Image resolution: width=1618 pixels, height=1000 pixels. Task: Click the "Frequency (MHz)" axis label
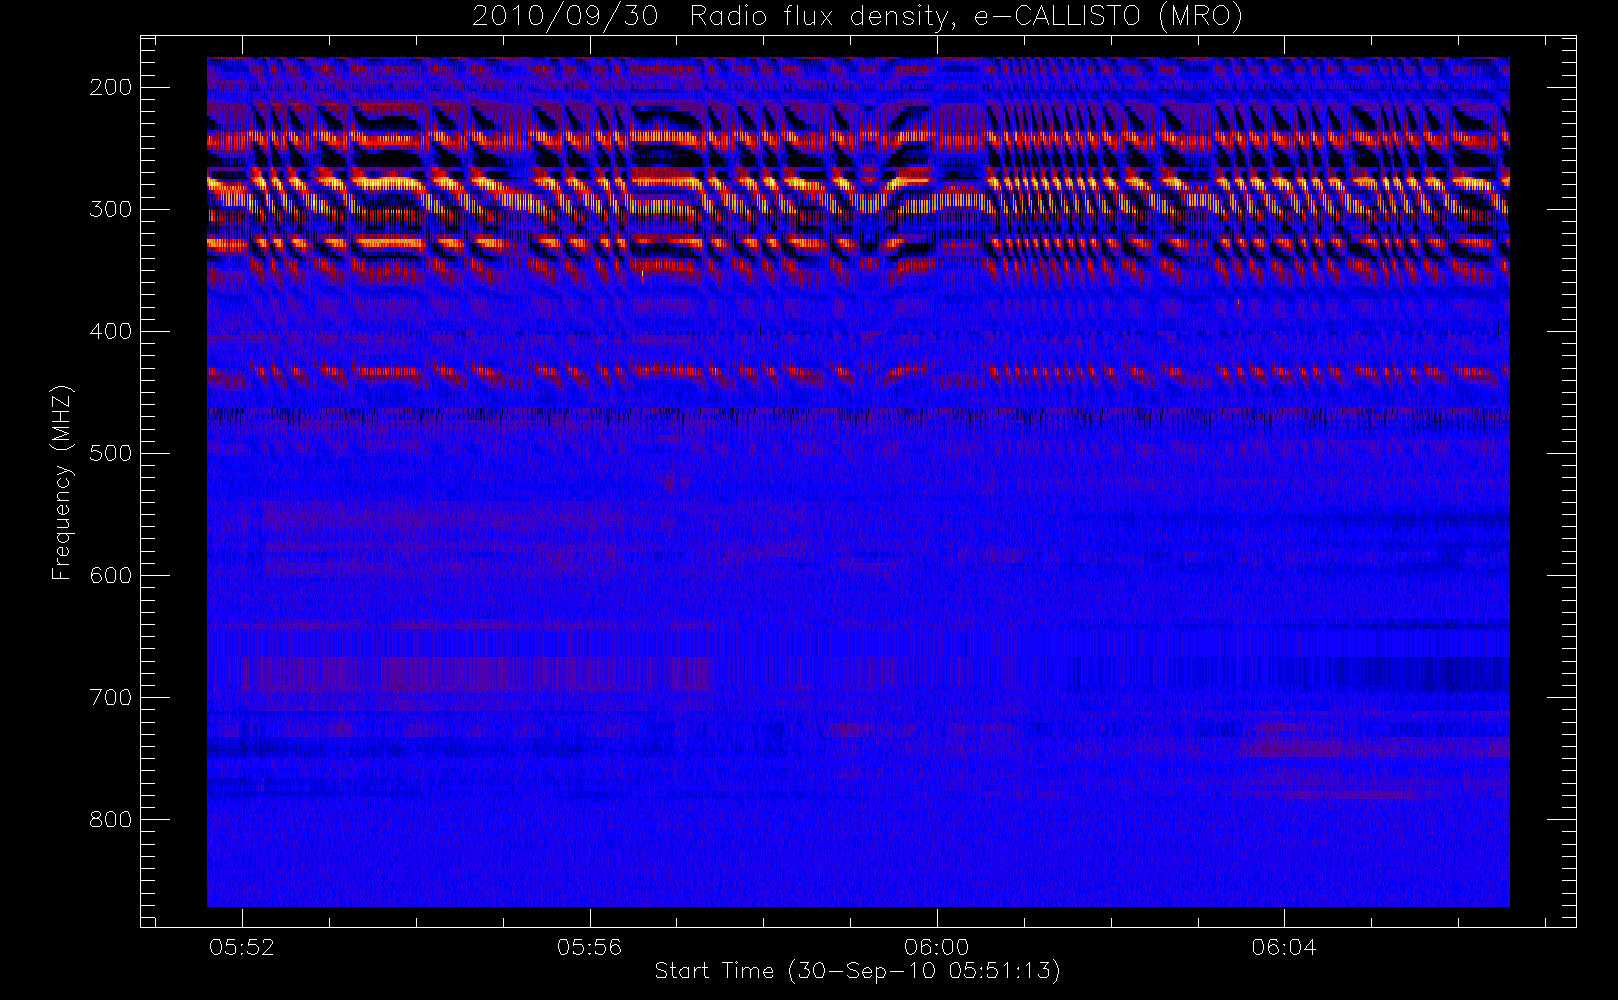point(62,482)
